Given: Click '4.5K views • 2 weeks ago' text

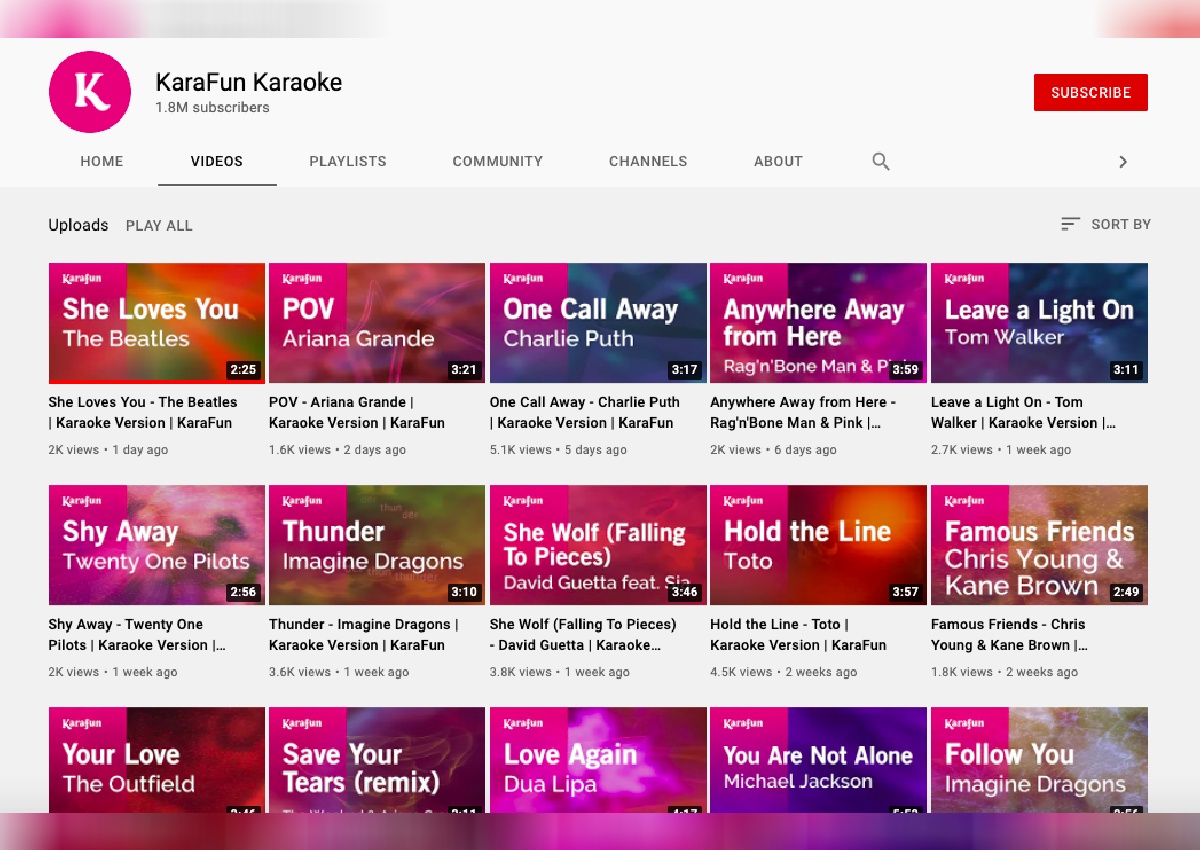Looking at the screenshot, I should point(783,672).
